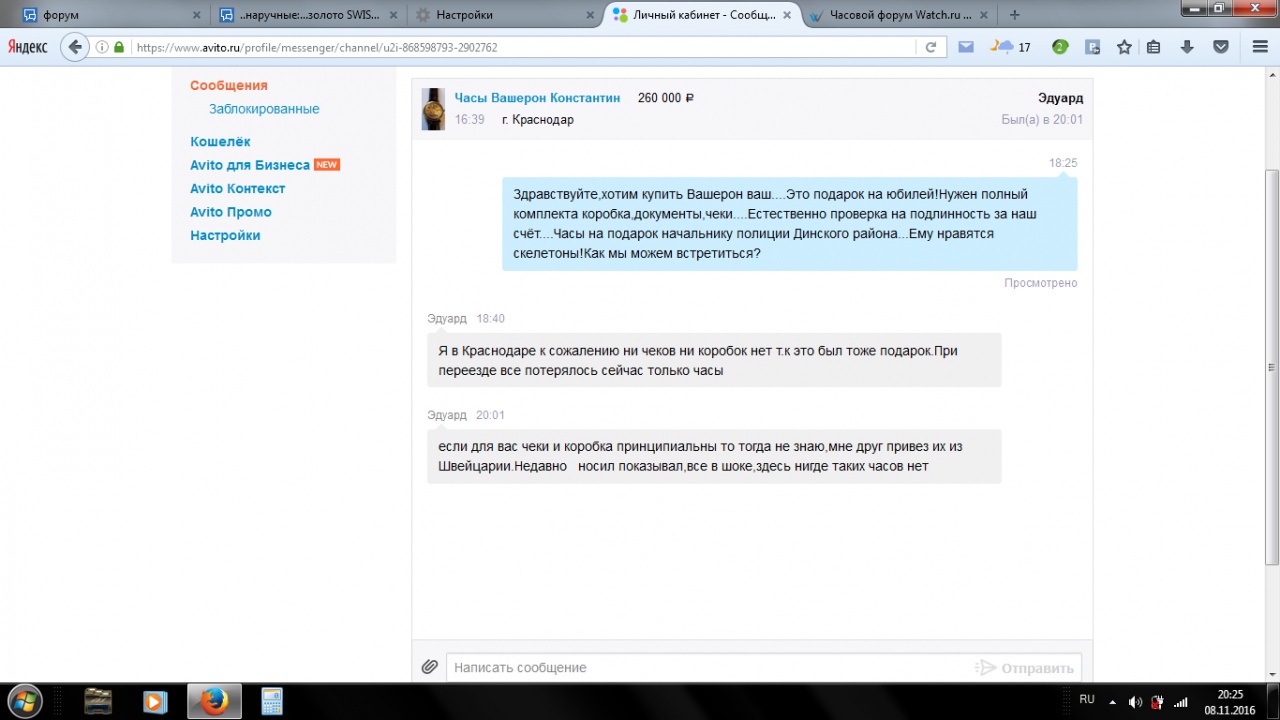
Task: Open the Настройки sidebar link
Action: point(225,236)
